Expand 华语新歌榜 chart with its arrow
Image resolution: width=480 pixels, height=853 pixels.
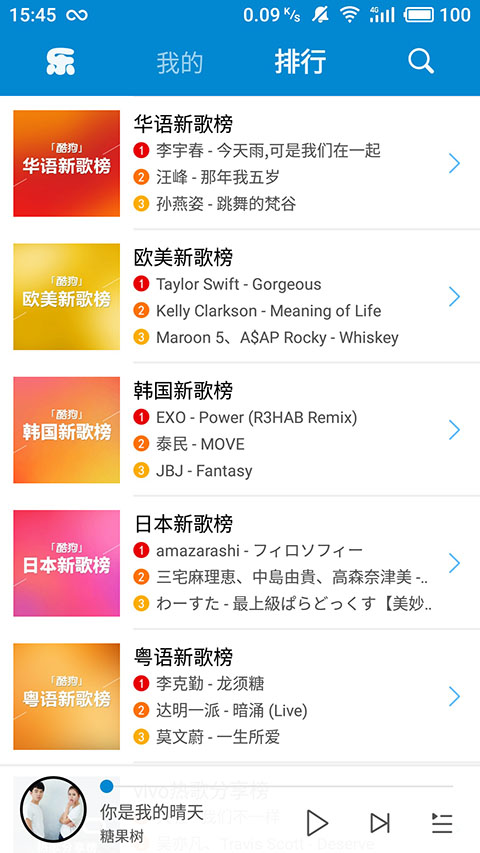(x=454, y=163)
